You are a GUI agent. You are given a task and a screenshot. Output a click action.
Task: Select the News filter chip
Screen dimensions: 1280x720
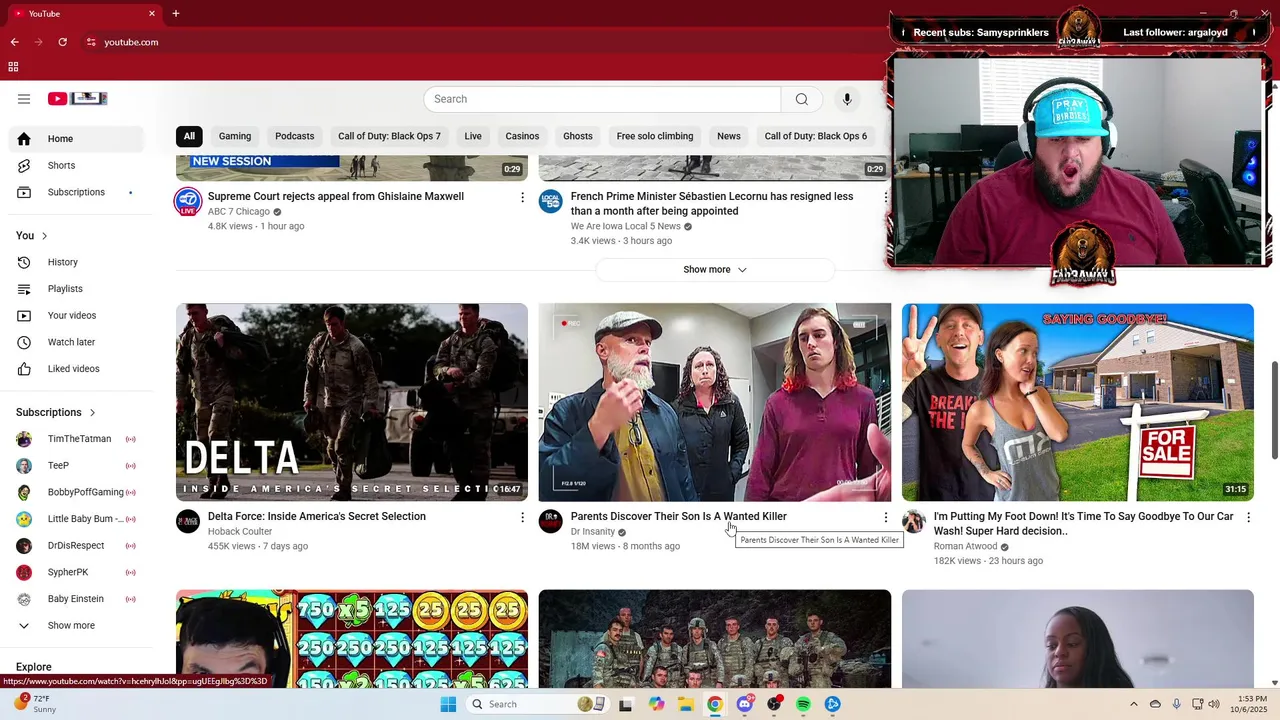pos(729,136)
